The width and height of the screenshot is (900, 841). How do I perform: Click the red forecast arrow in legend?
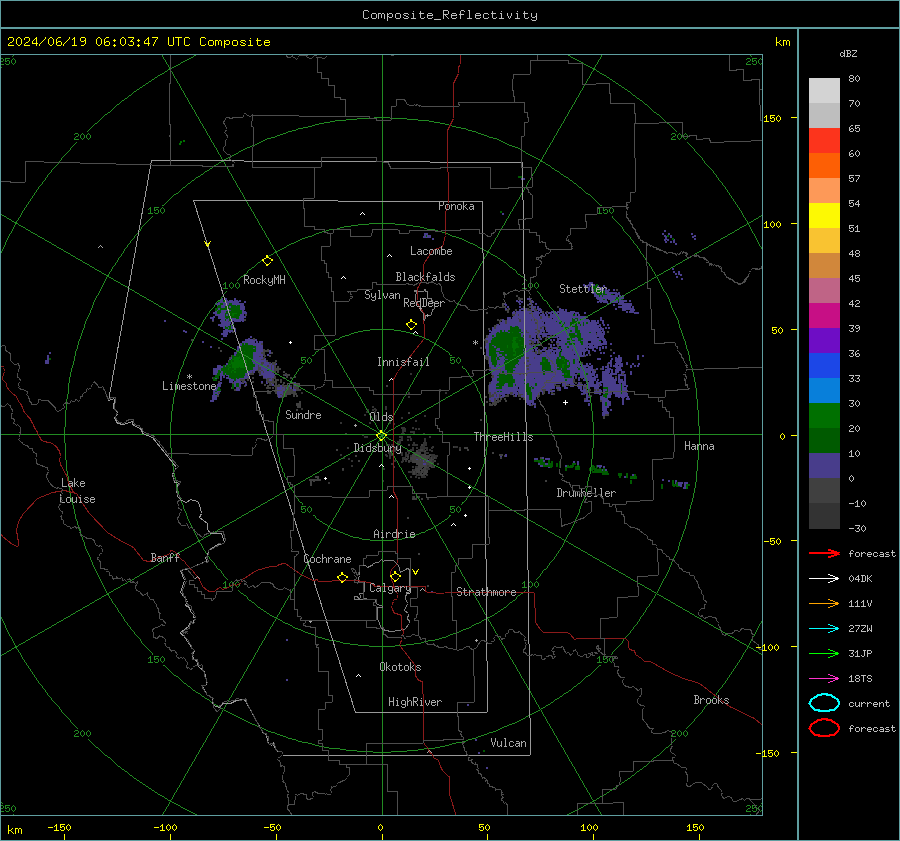point(824,553)
